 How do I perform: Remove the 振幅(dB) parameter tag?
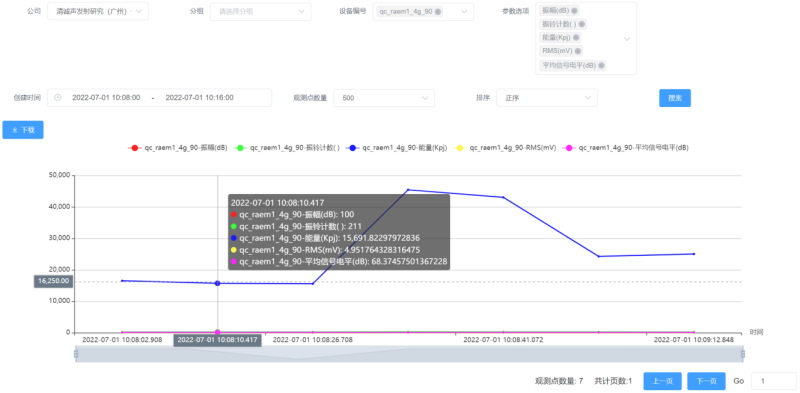tap(574, 11)
